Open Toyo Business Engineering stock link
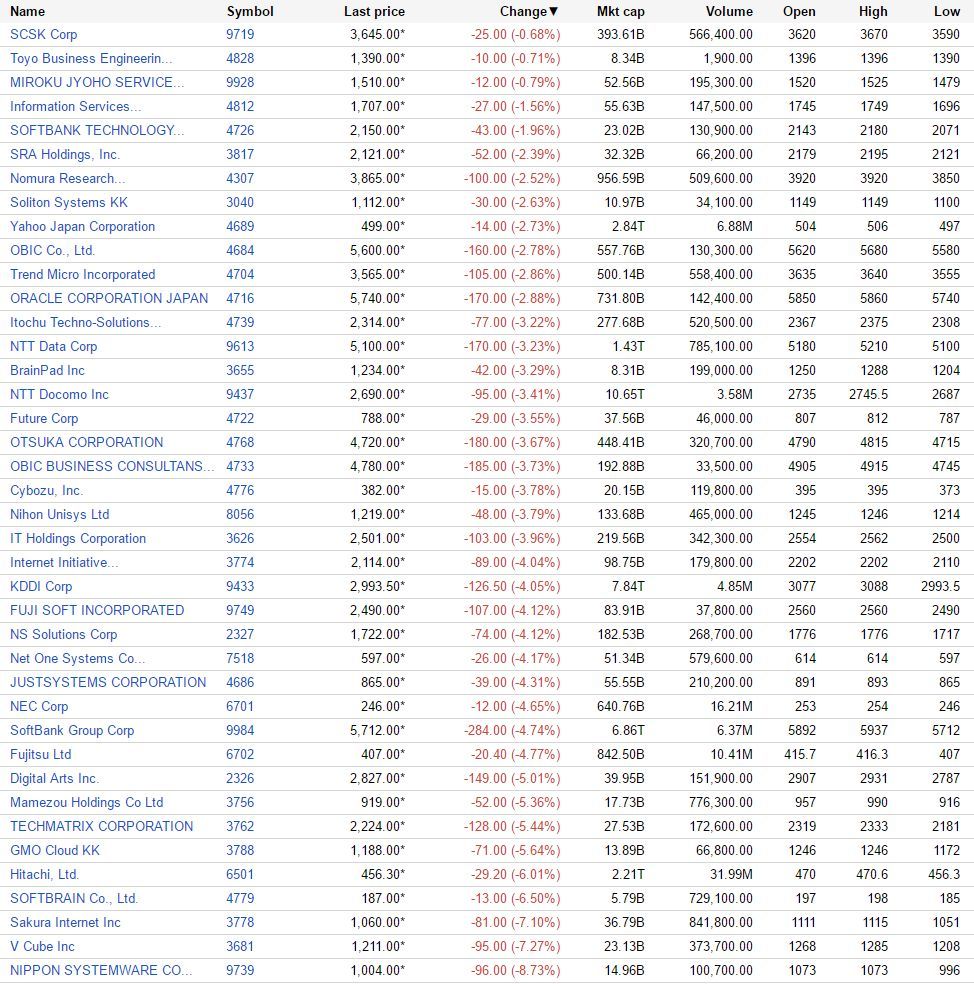This screenshot has width=974, height=984. pyautogui.click(x=91, y=58)
